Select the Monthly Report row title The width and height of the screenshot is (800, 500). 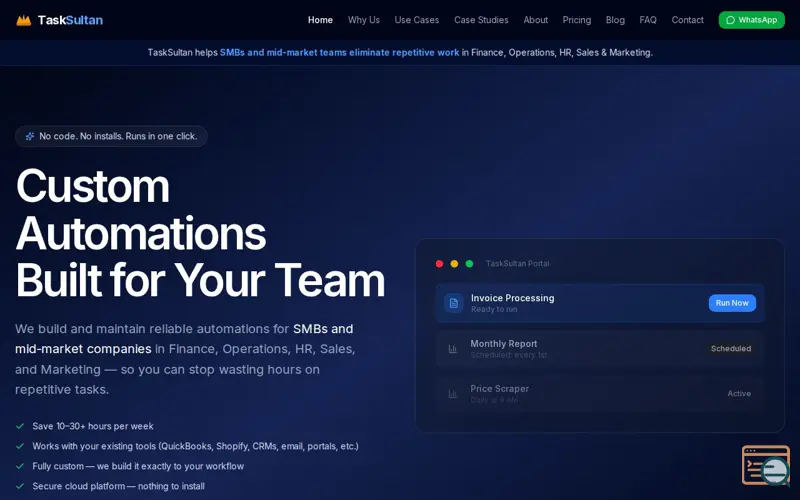(504, 344)
